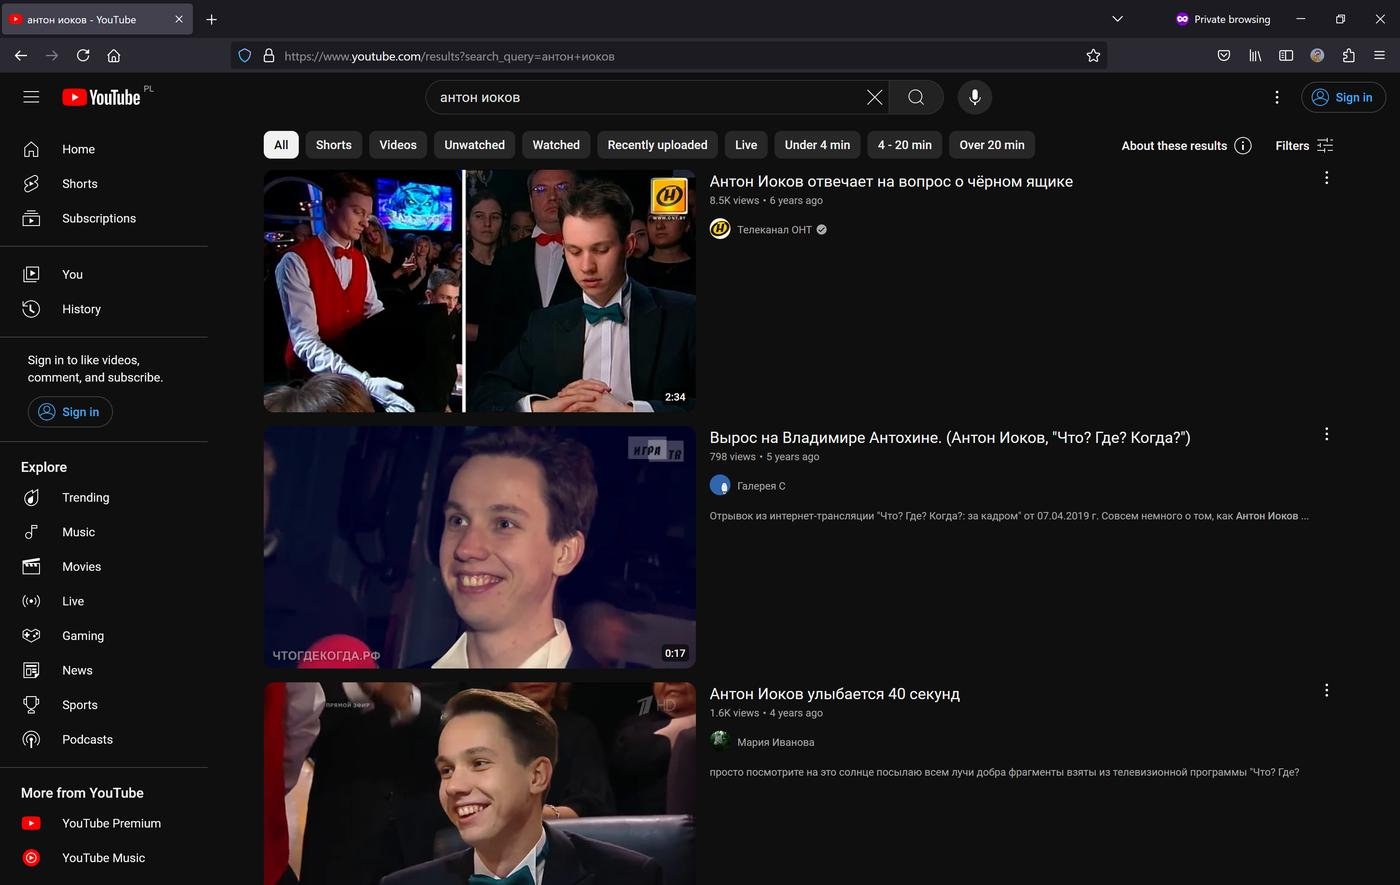Click the Sign in button in header
This screenshot has height=885, width=1400.
point(1342,97)
